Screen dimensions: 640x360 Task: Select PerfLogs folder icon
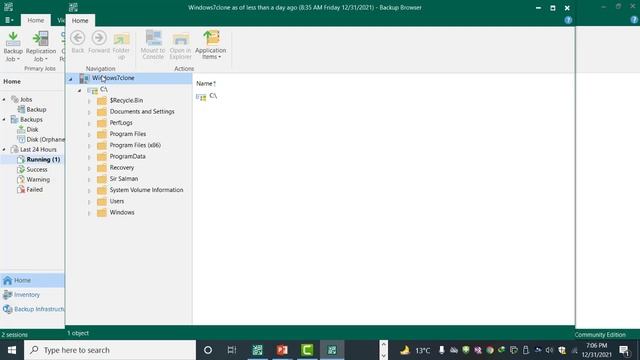(102, 123)
